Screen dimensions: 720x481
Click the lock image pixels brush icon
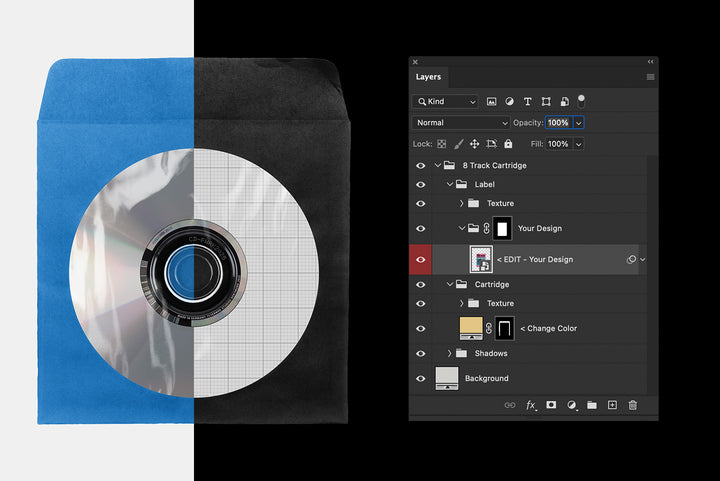pyautogui.click(x=459, y=144)
